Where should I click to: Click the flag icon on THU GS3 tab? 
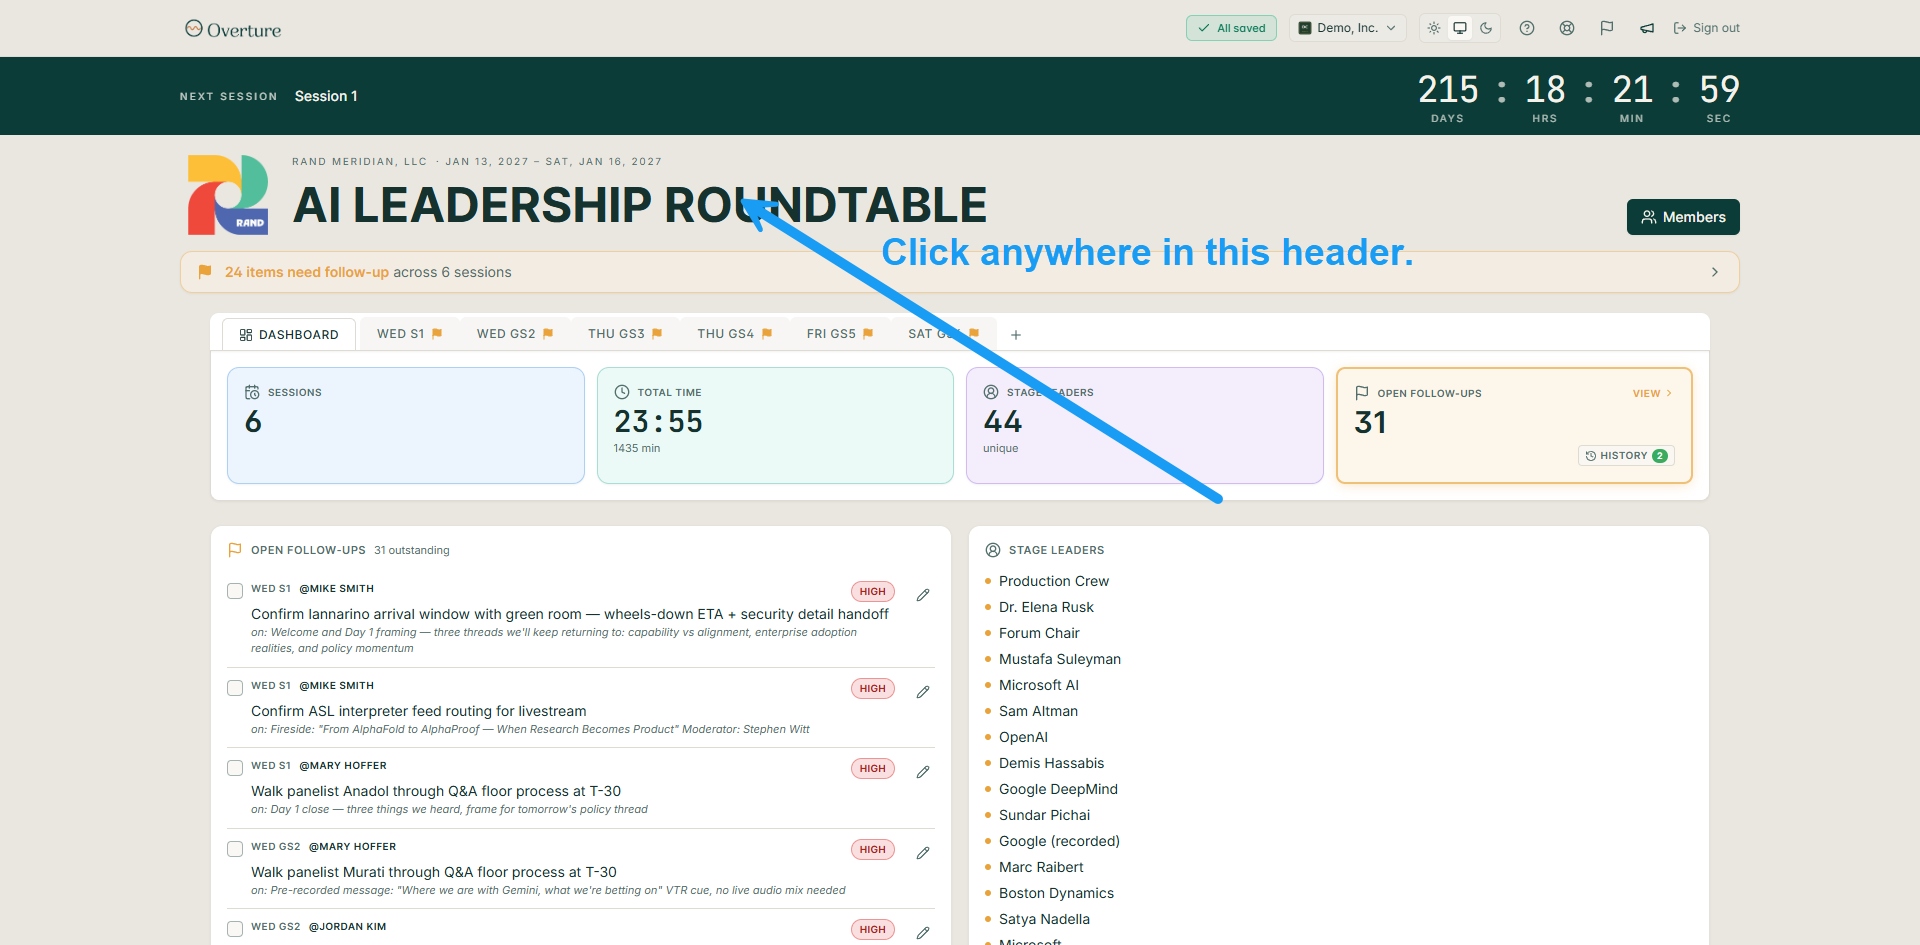click(x=657, y=334)
